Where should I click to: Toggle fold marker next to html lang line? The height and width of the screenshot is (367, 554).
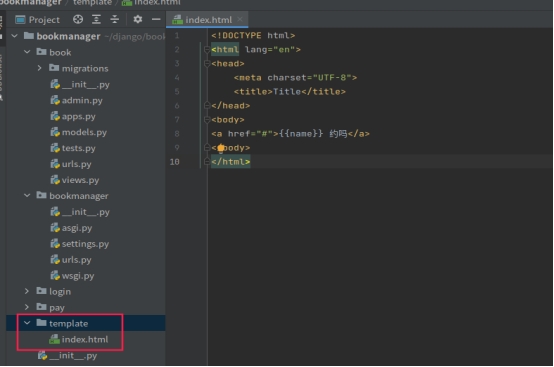point(207,49)
